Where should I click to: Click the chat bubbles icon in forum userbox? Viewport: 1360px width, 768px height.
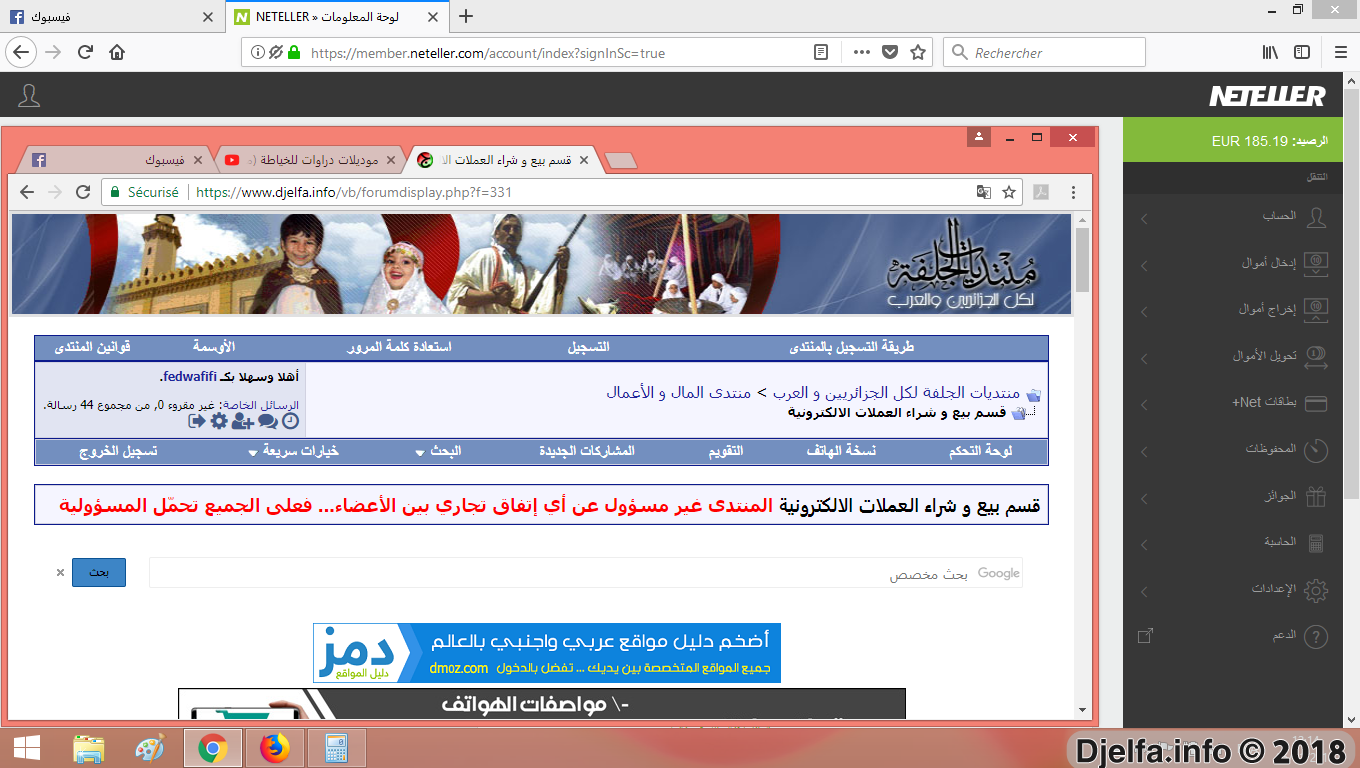tap(267, 422)
